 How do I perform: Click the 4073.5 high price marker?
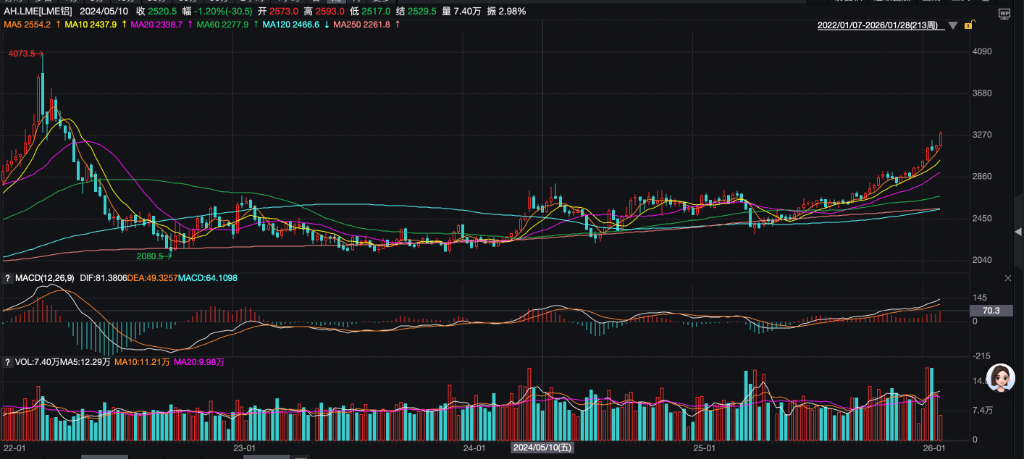point(22,53)
